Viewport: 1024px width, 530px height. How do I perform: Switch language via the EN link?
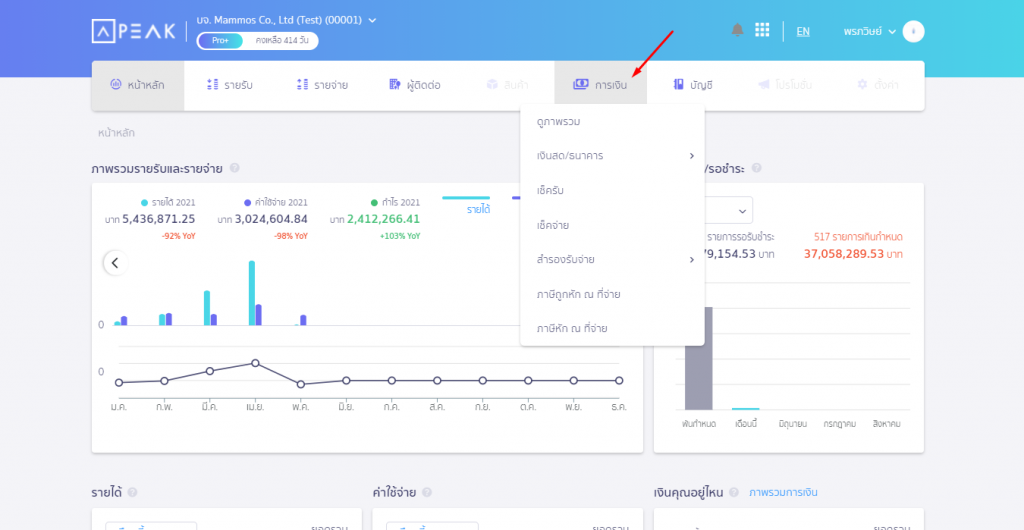[x=803, y=31]
